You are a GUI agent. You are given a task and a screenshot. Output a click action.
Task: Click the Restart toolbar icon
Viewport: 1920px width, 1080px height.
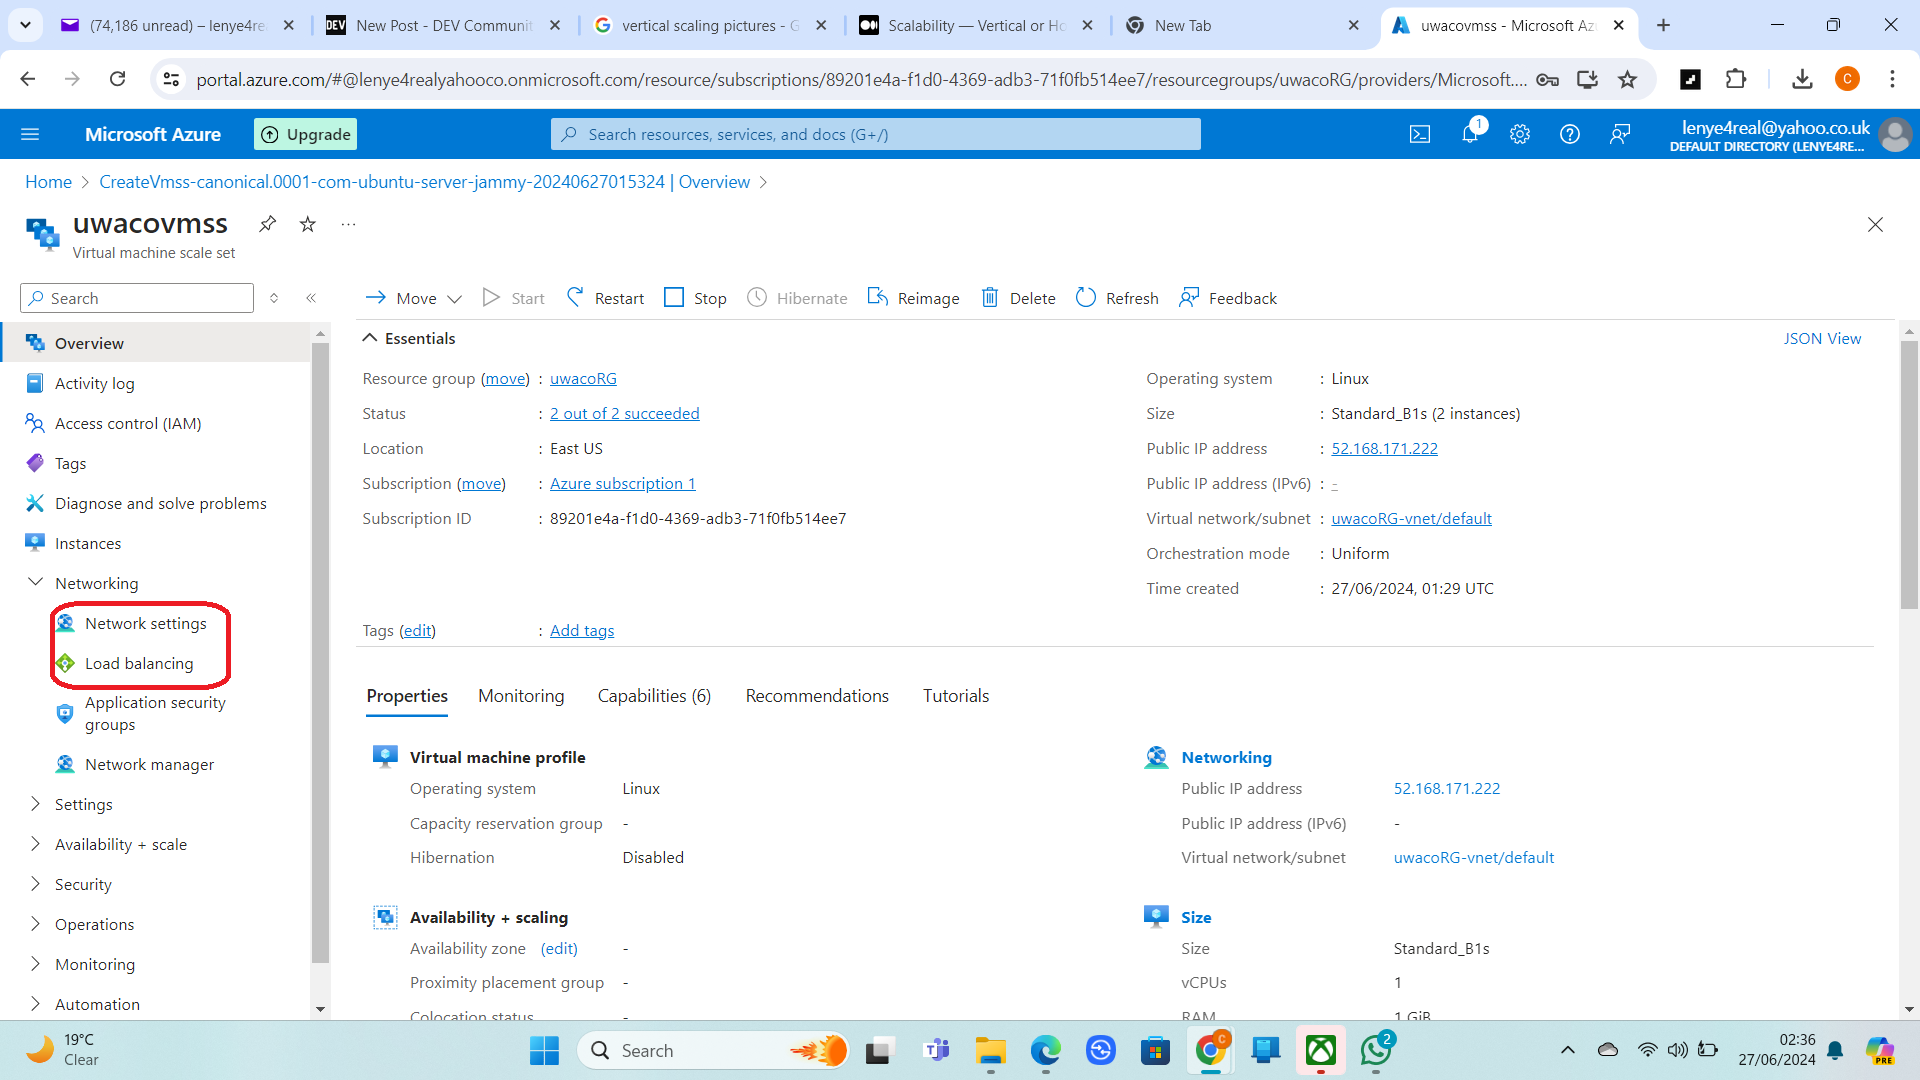(x=576, y=298)
